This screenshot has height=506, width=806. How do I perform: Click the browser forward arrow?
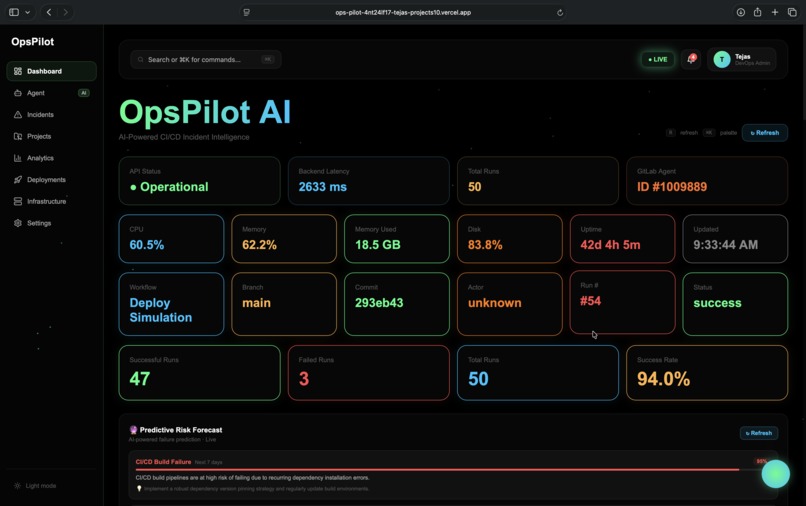point(65,12)
